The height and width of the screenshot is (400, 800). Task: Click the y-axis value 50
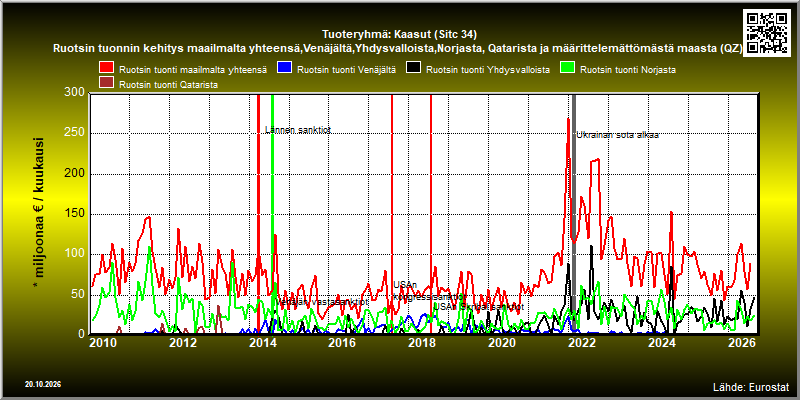(x=79, y=294)
